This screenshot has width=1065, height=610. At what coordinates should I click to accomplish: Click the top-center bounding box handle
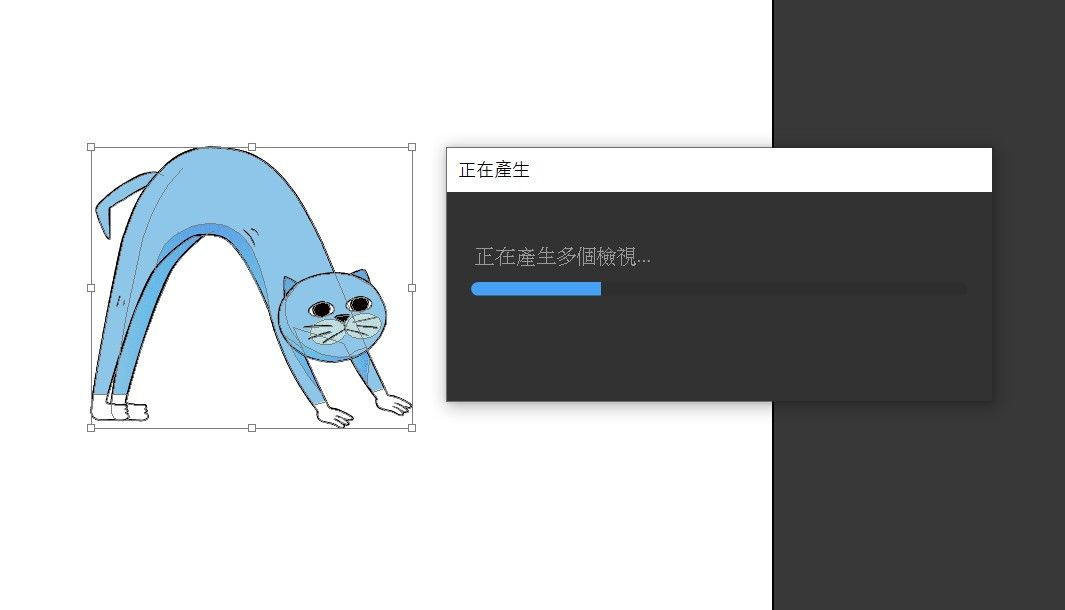click(252, 147)
